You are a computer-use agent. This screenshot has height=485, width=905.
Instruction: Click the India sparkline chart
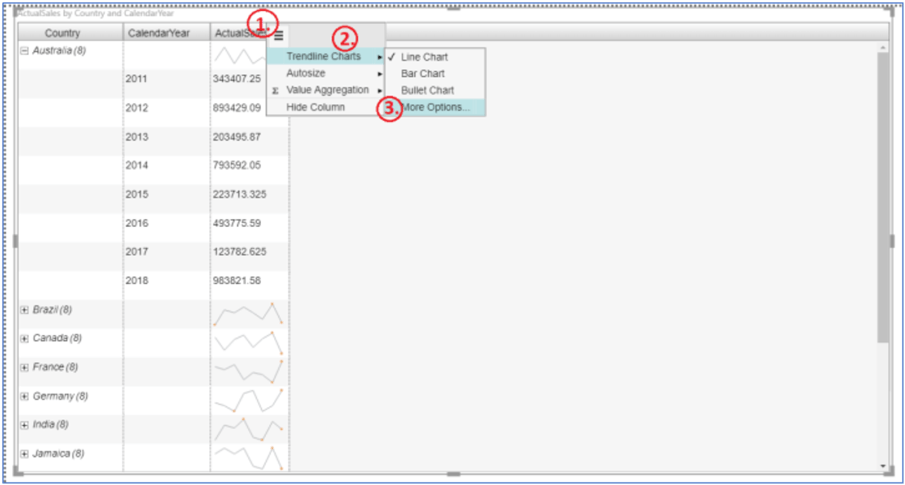(248, 429)
